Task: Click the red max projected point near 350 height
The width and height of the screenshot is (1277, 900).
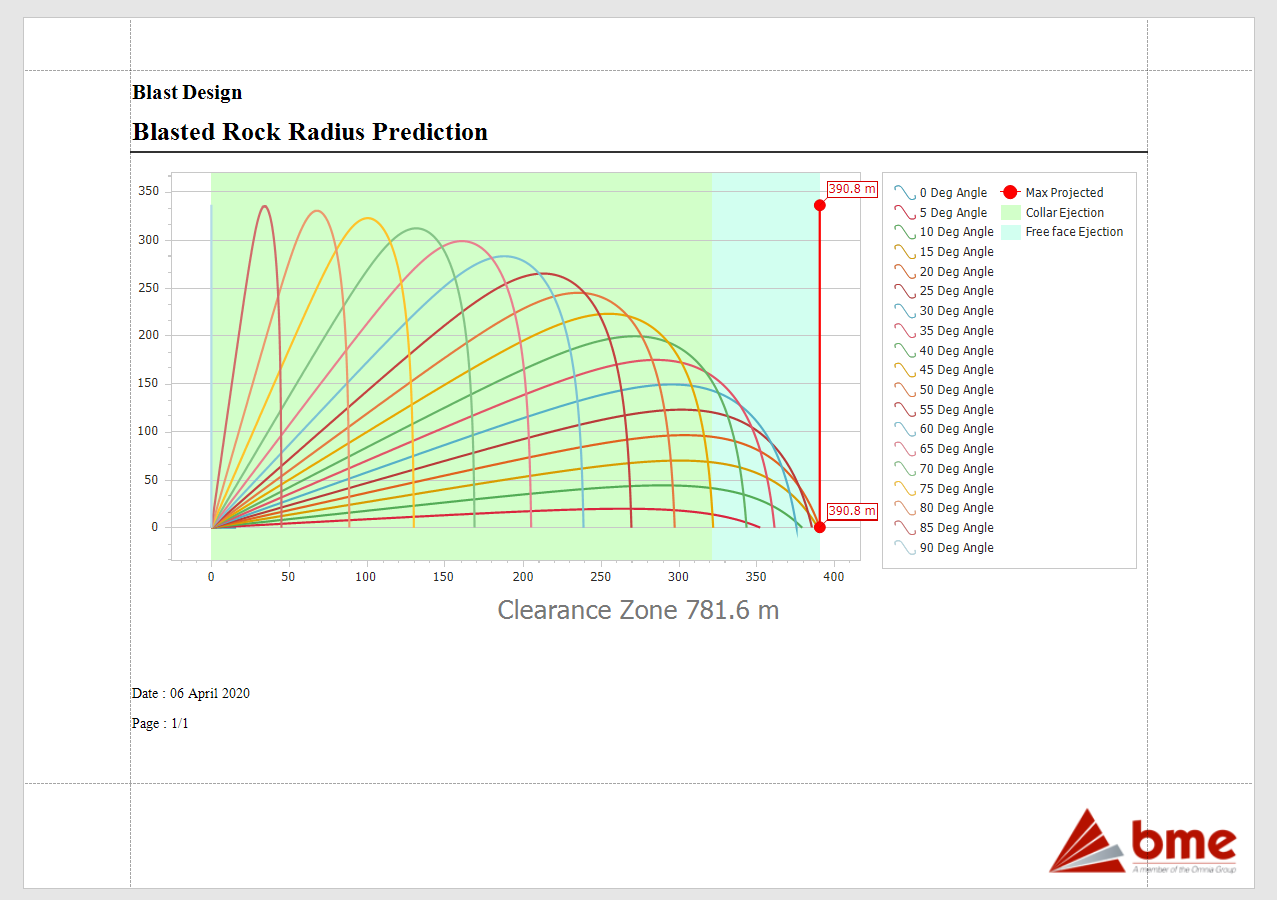Action: point(819,205)
